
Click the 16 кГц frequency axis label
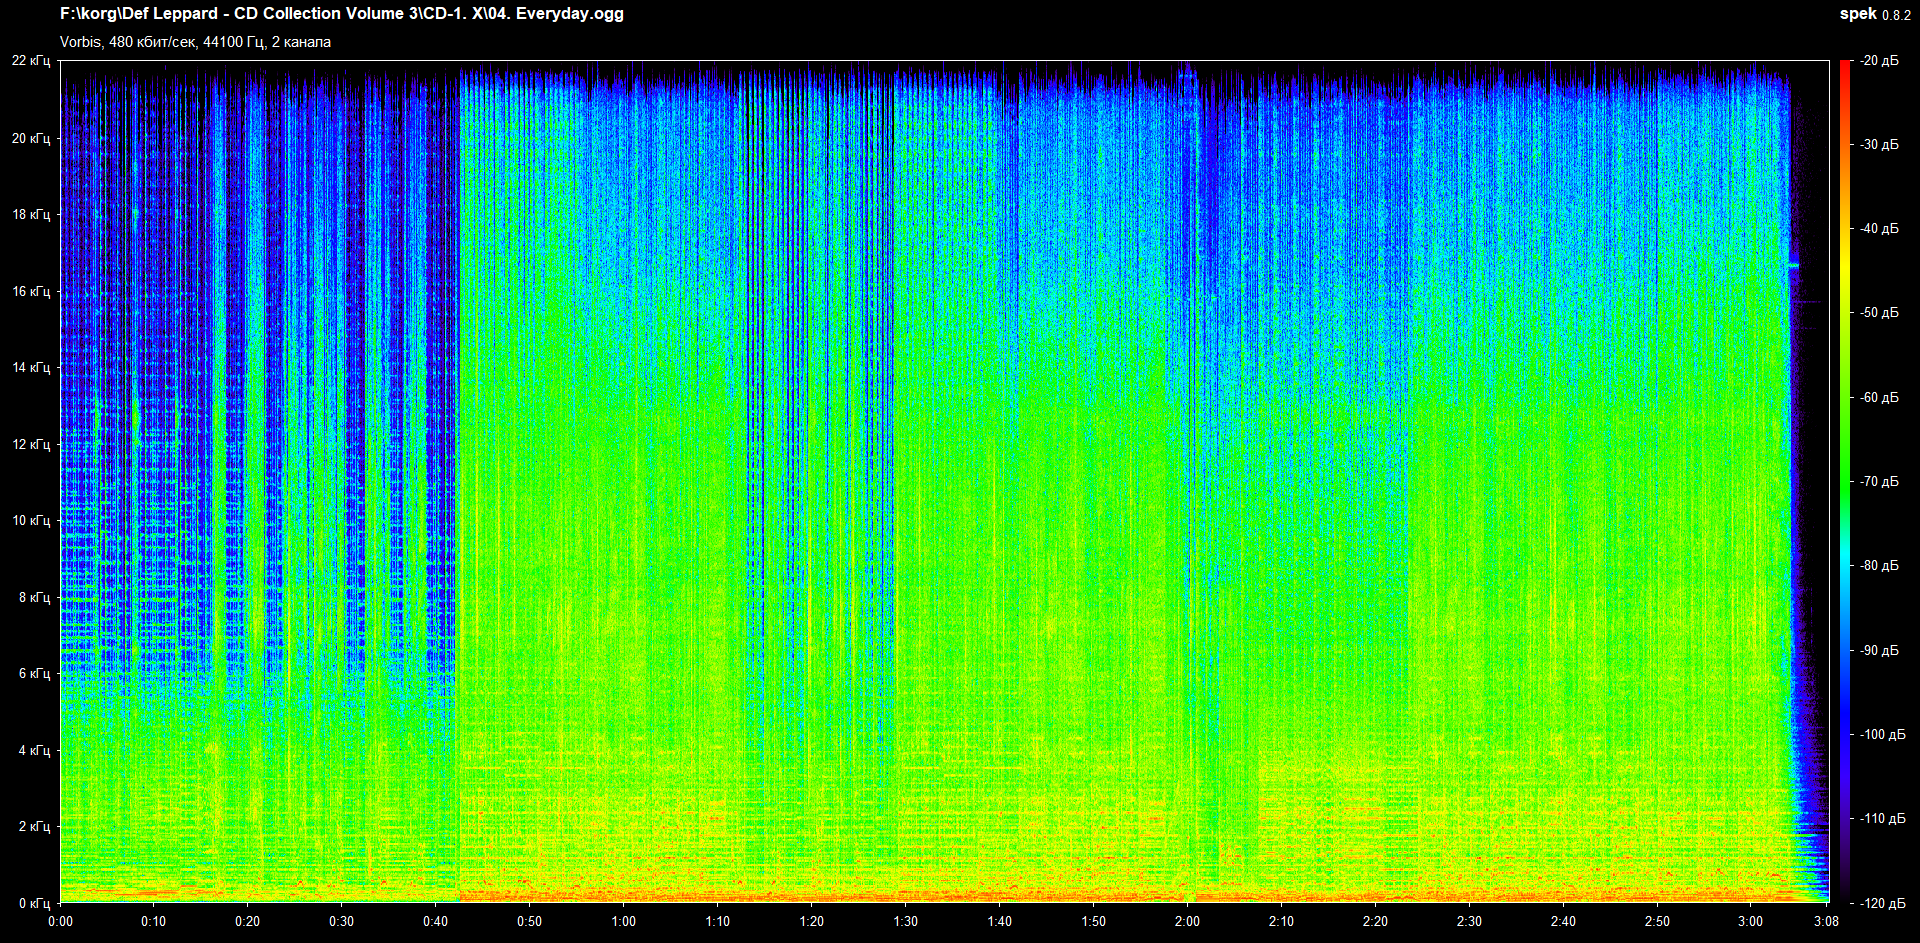(31, 291)
